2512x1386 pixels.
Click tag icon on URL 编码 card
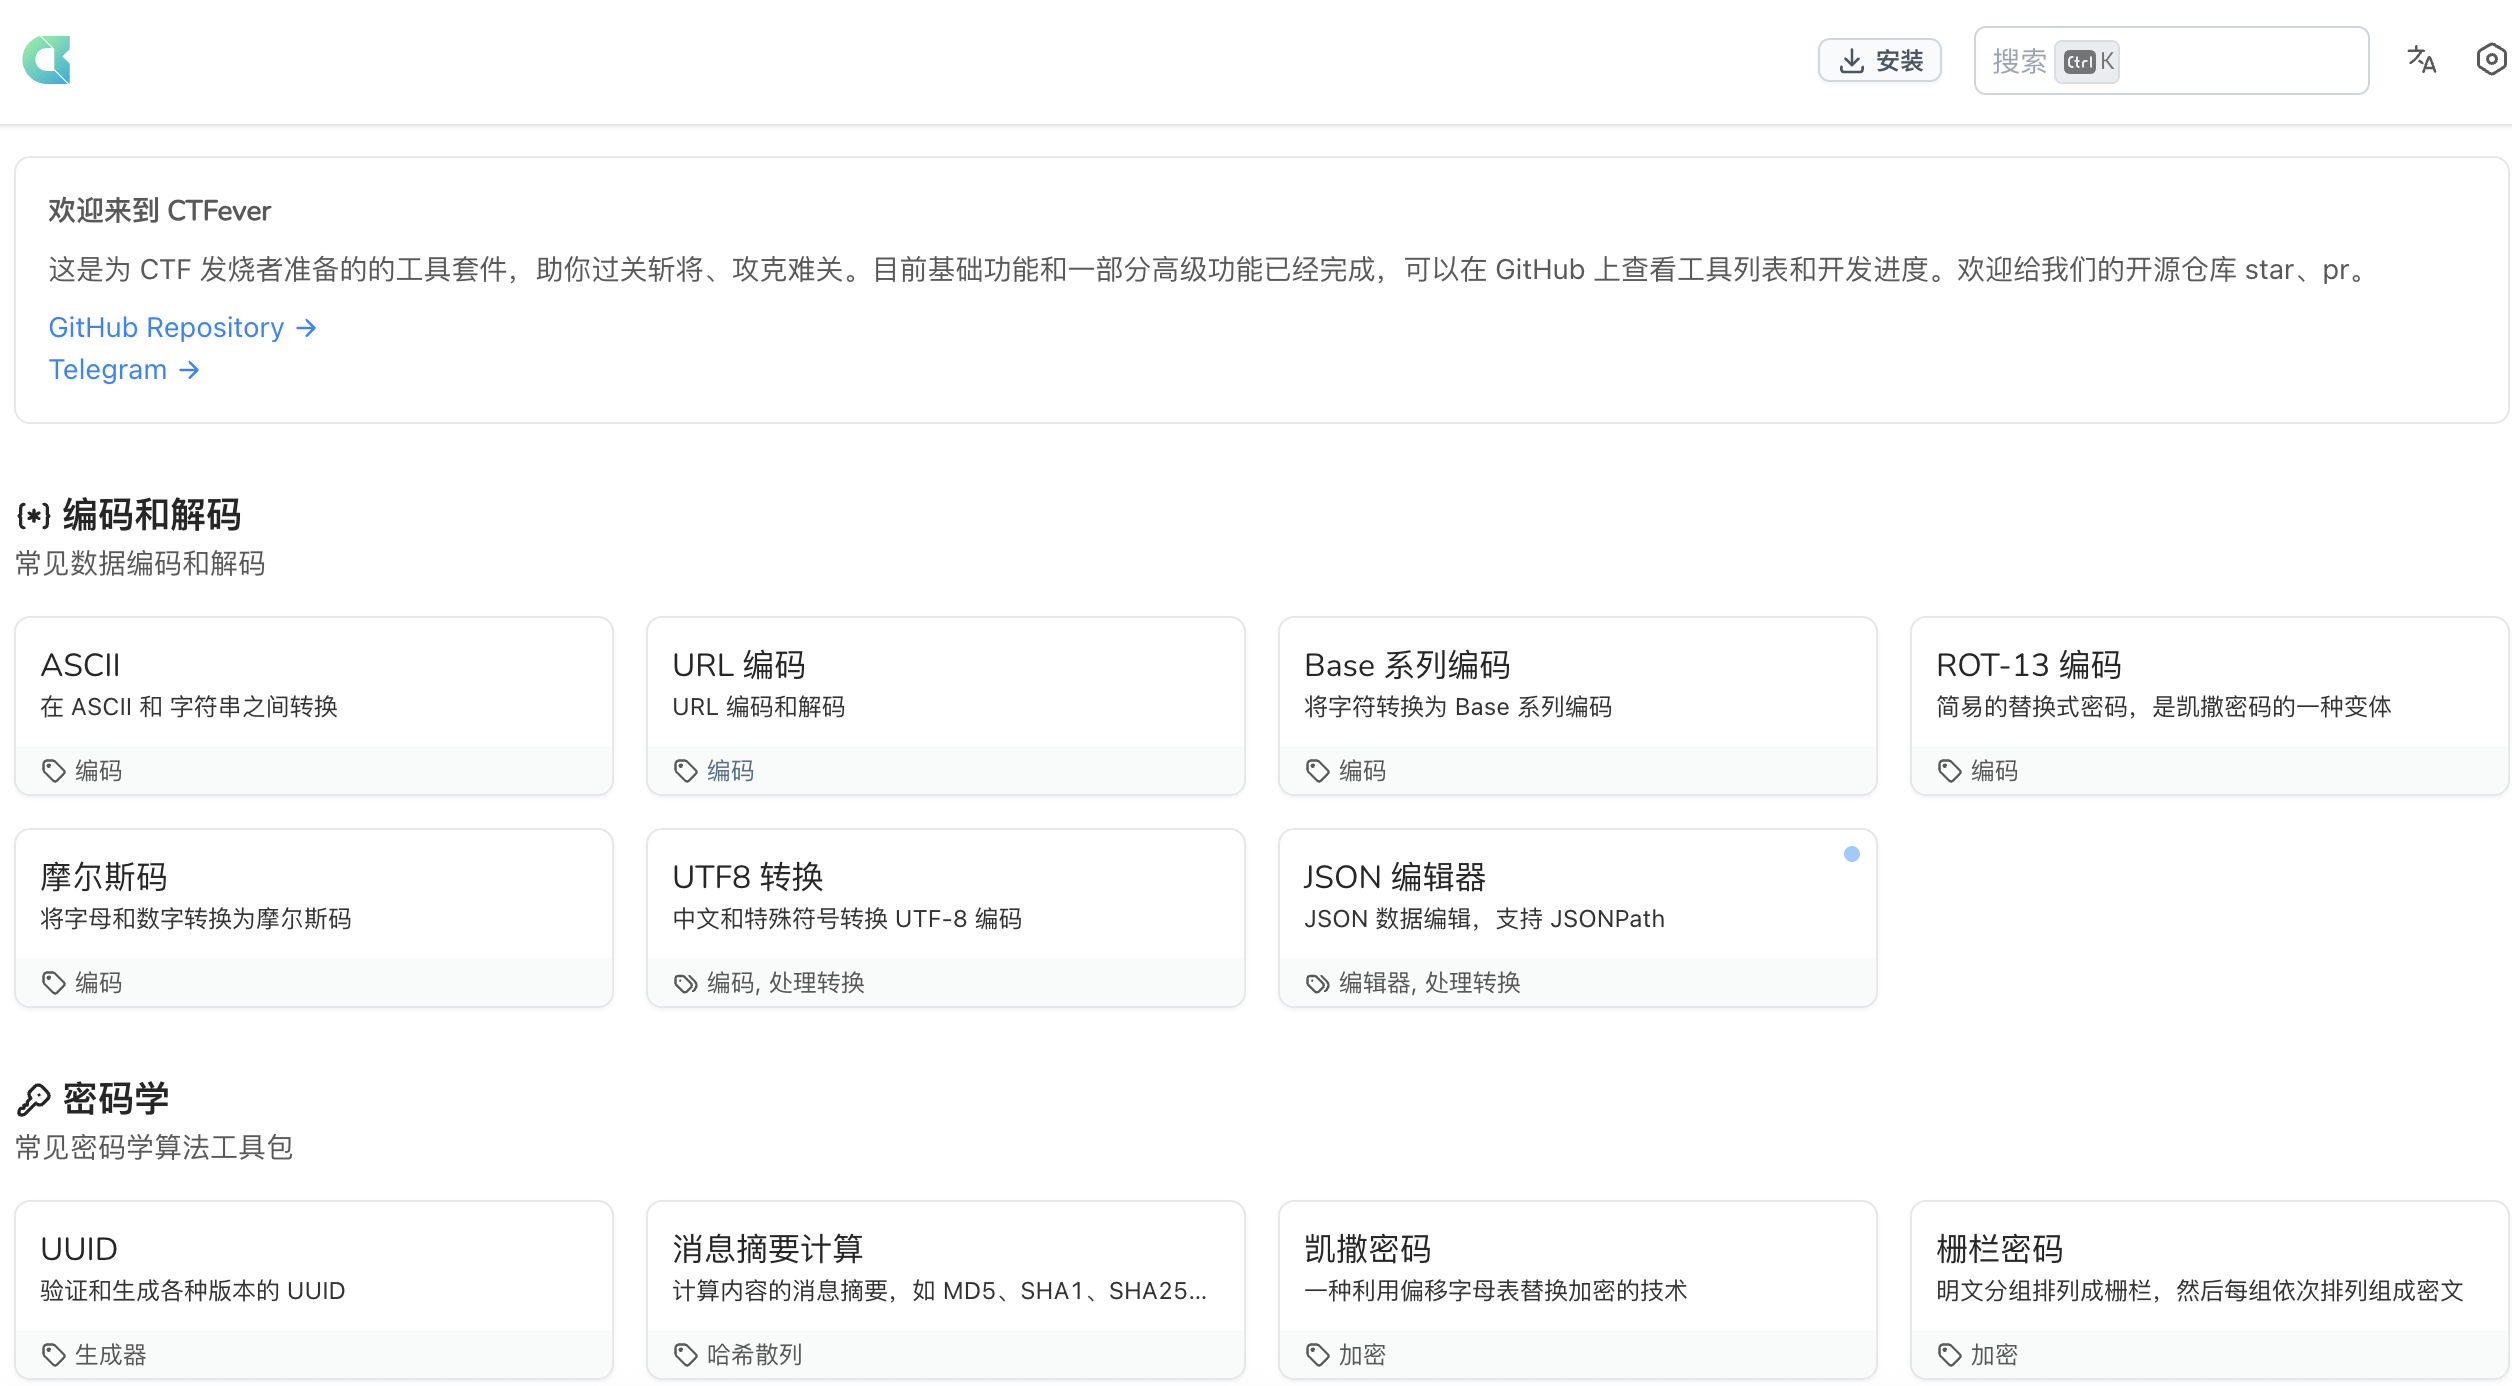[686, 771]
